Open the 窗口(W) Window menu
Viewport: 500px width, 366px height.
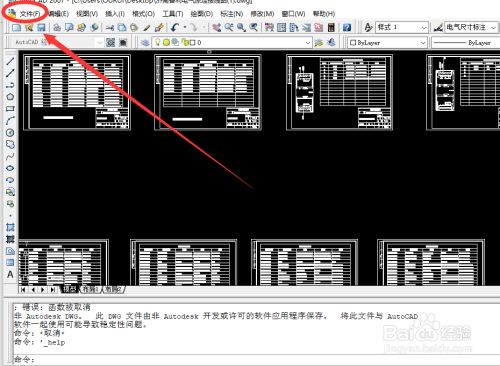[x=293, y=14]
